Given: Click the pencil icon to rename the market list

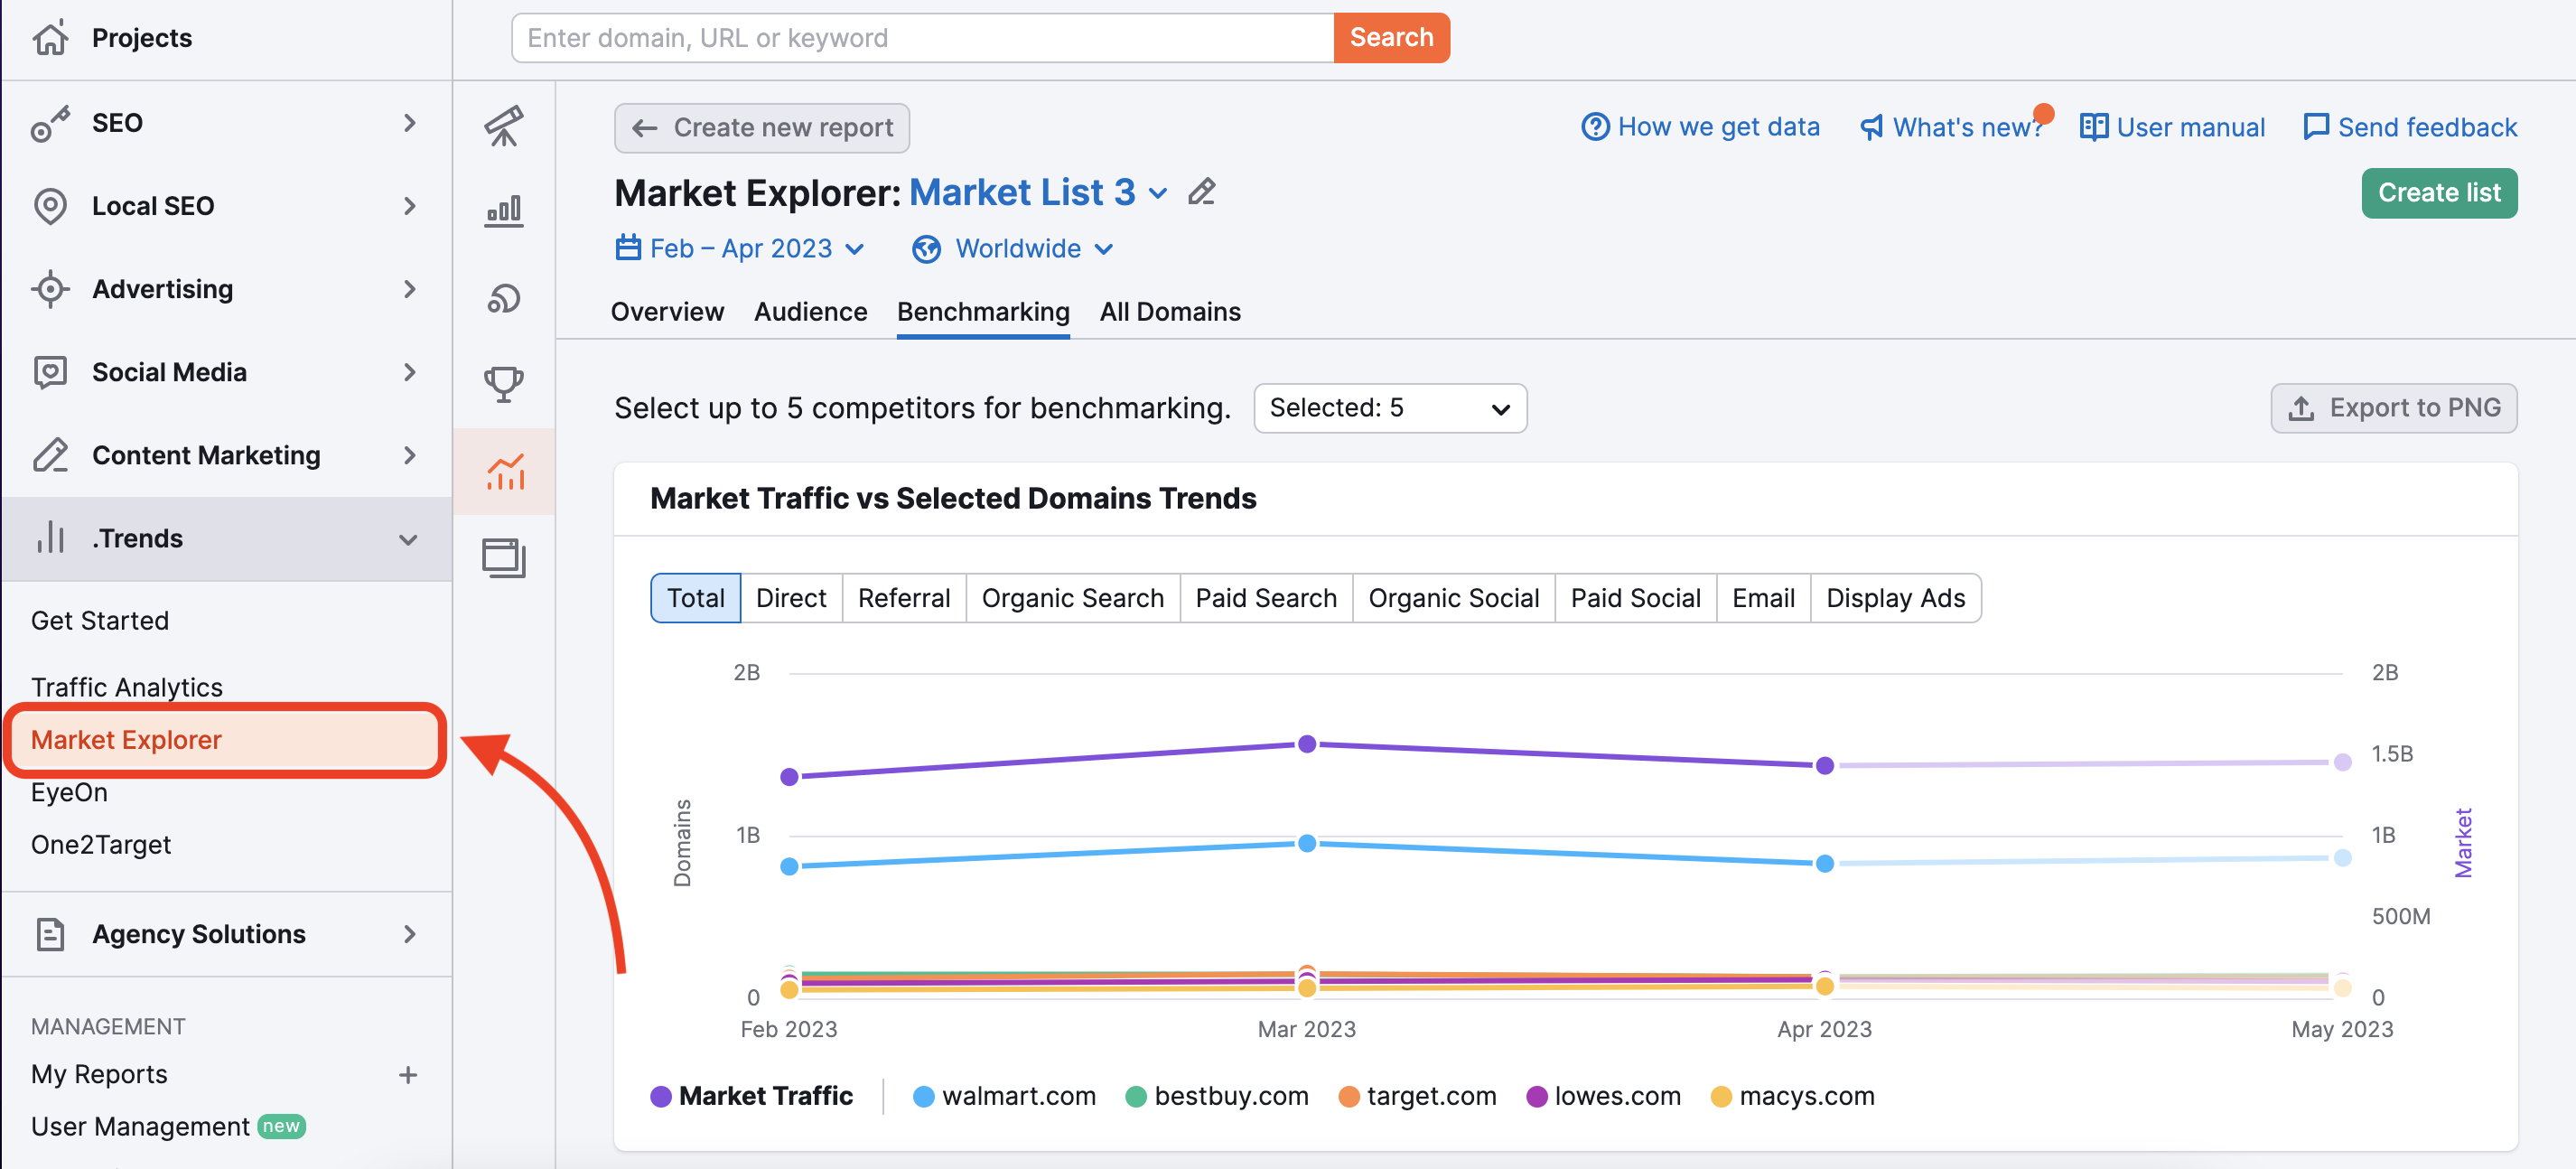Looking at the screenshot, I should click(1202, 192).
